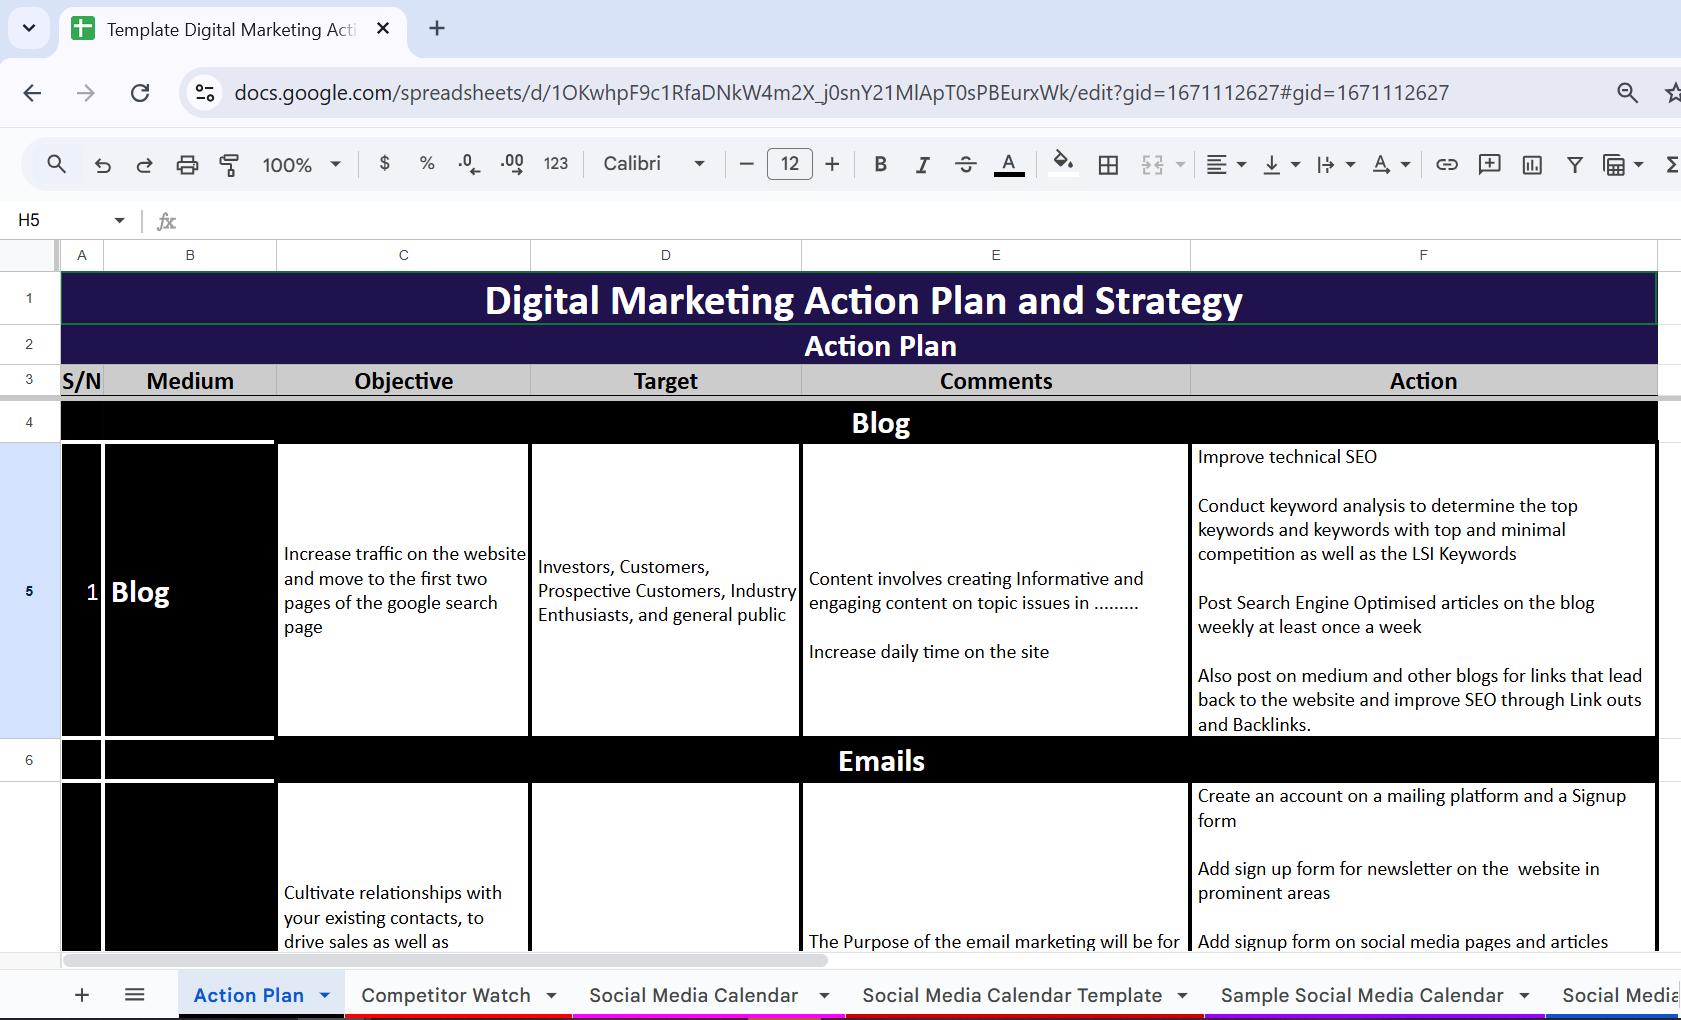This screenshot has width=1681, height=1020.
Task: Click the create filter icon
Action: click(1574, 165)
